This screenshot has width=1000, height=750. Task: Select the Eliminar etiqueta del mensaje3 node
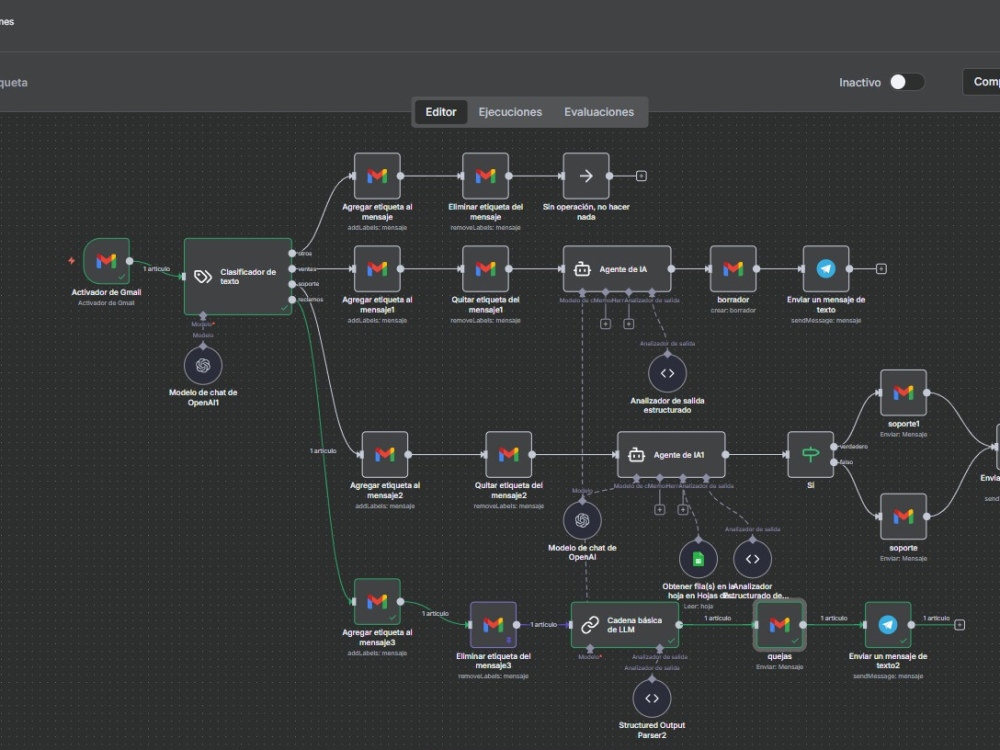tap(493, 625)
